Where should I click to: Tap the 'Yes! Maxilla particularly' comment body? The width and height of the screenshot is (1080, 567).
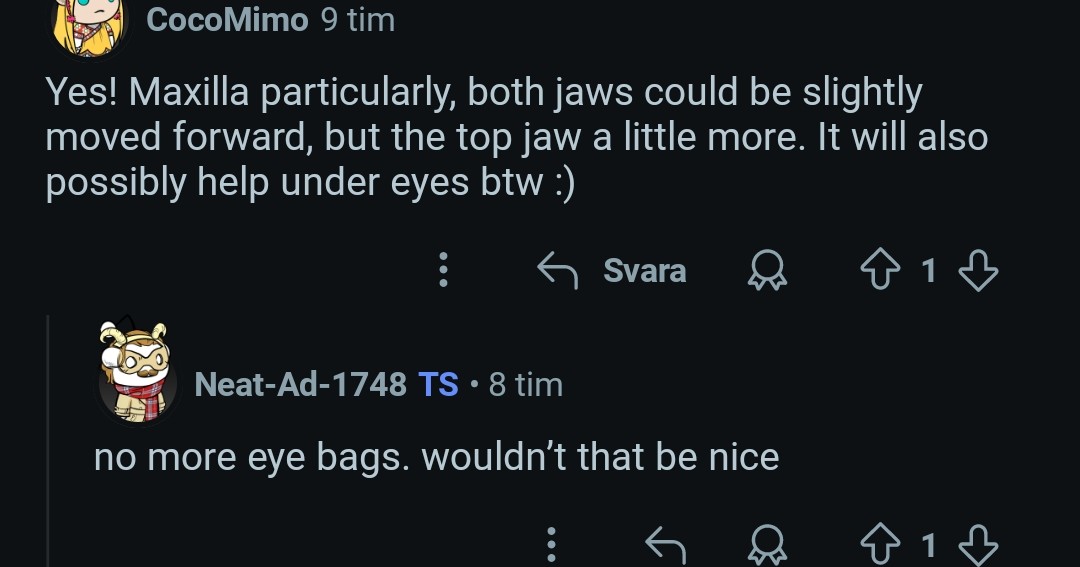pyautogui.click(x=517, y=137)
